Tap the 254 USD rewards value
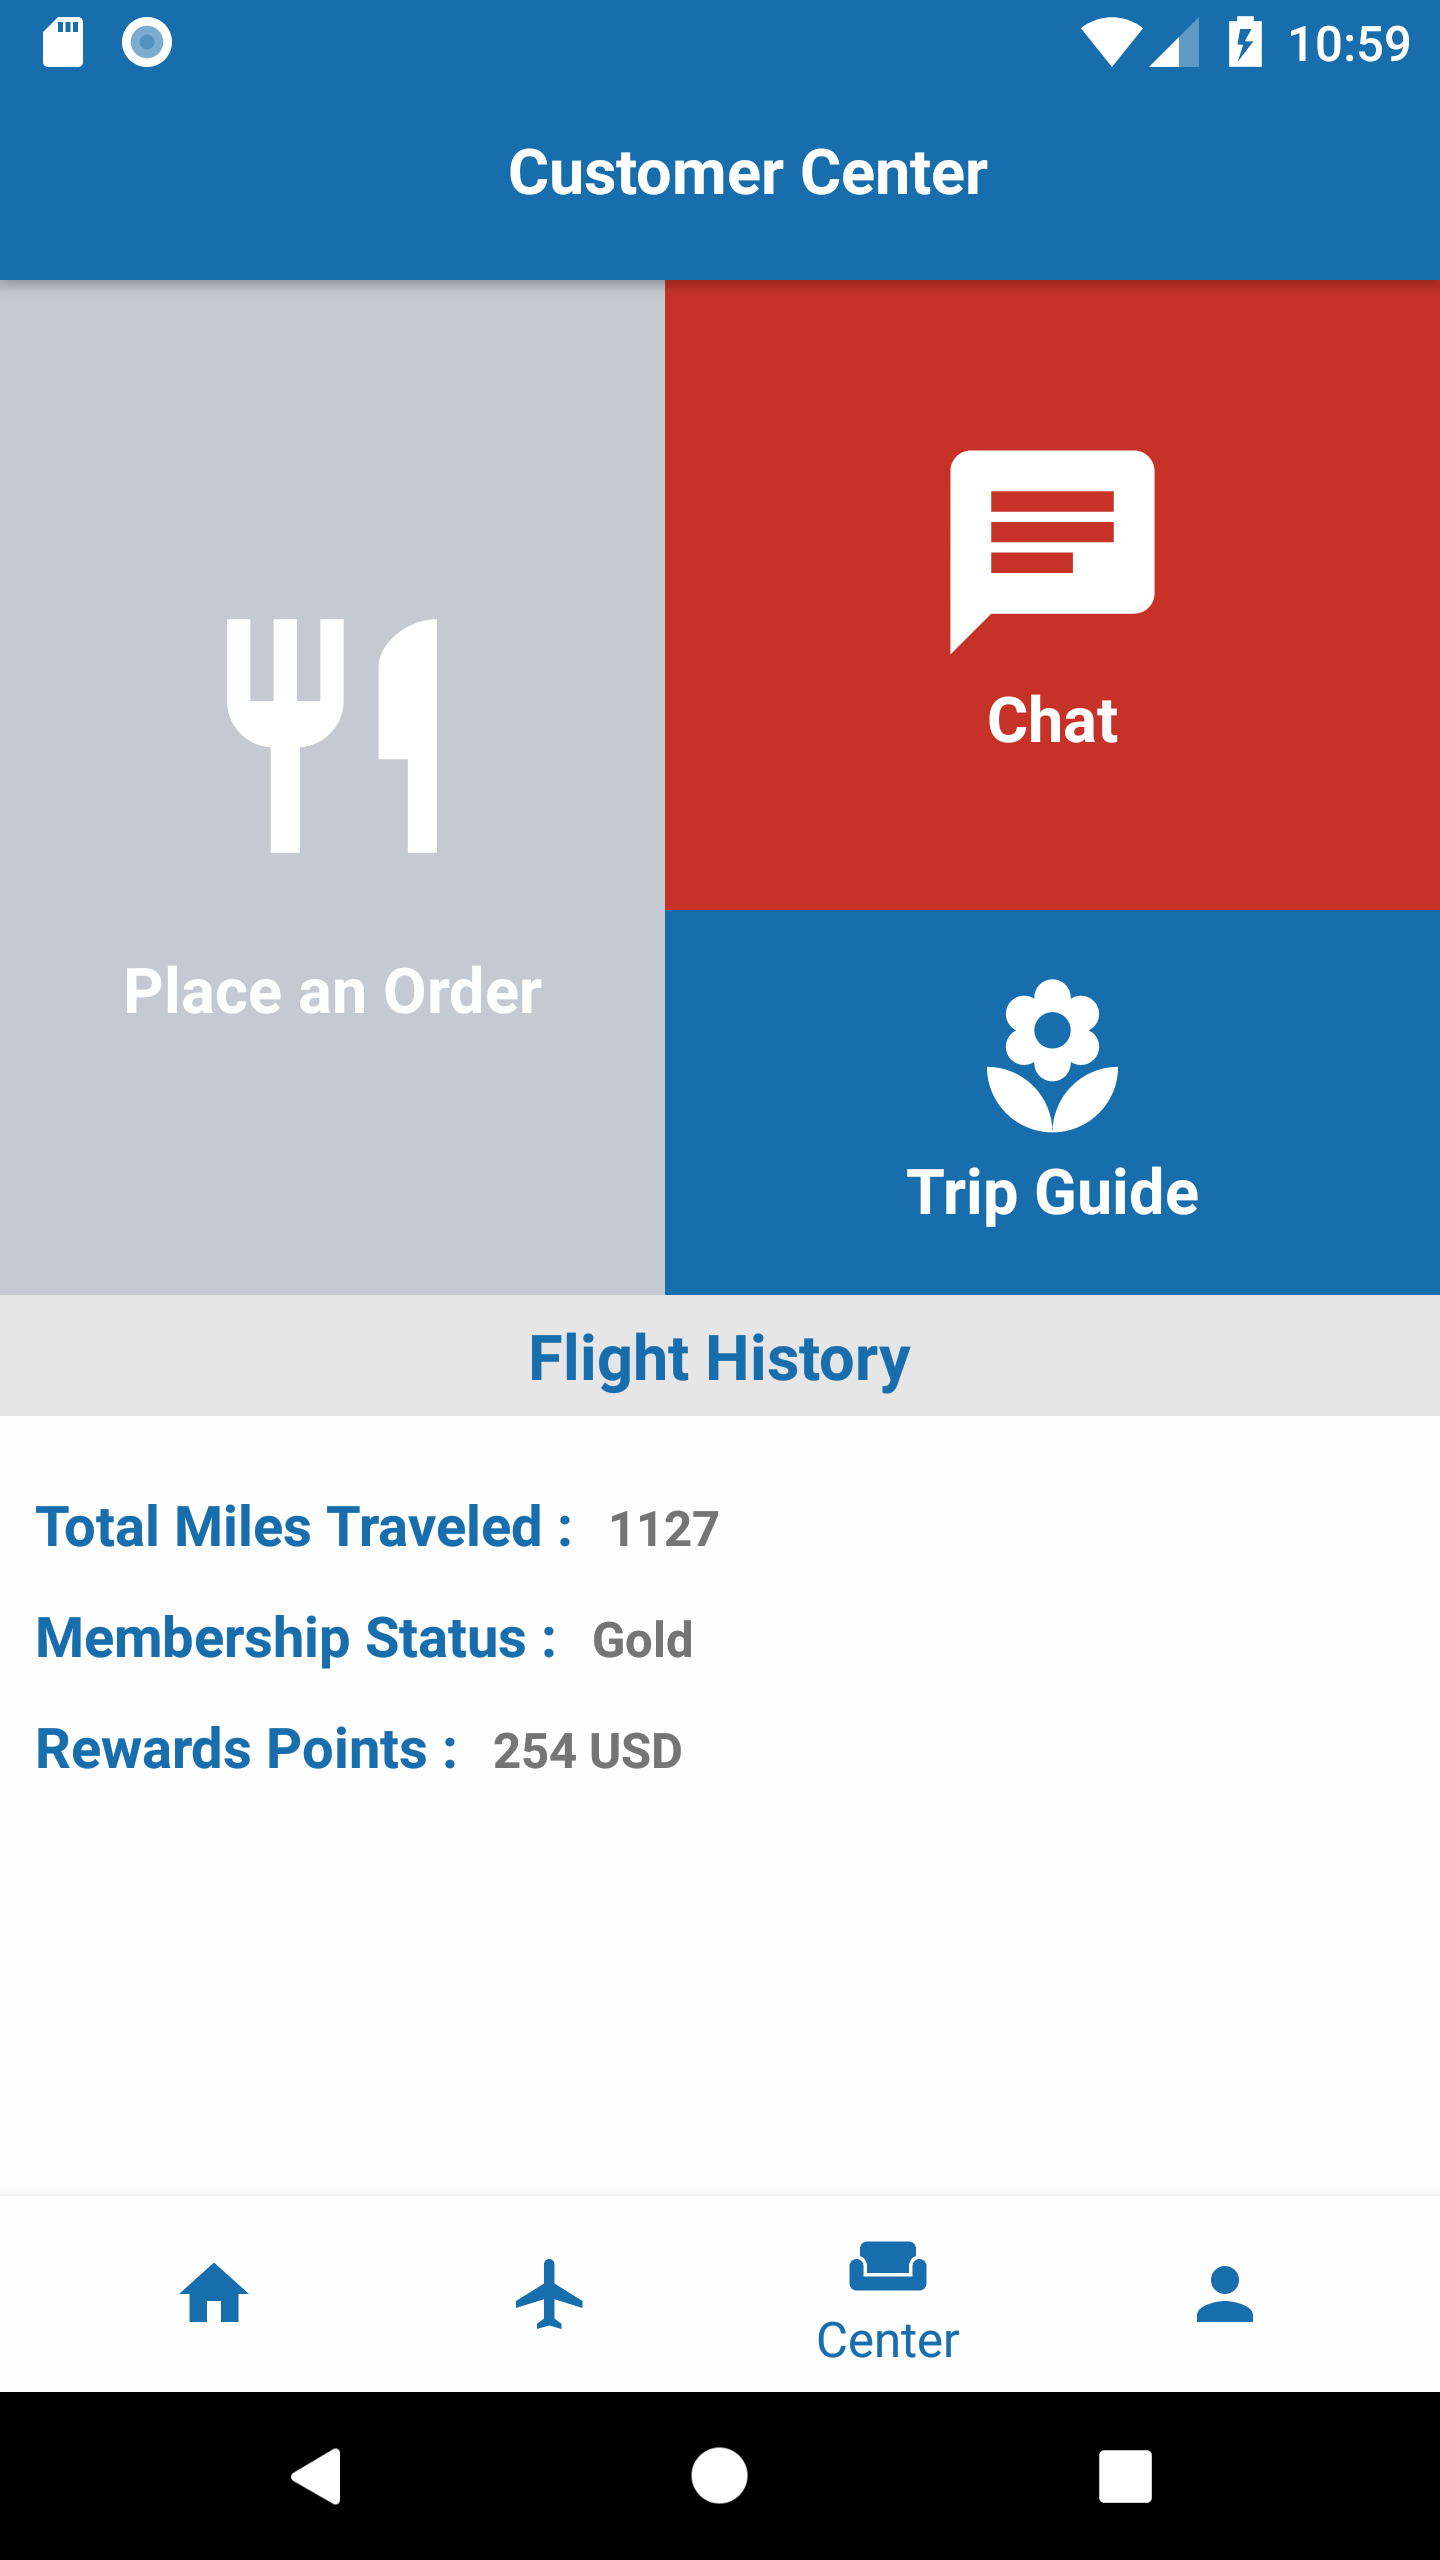Screen dimensions: 1440x2560 click(x=587, y=1751)
